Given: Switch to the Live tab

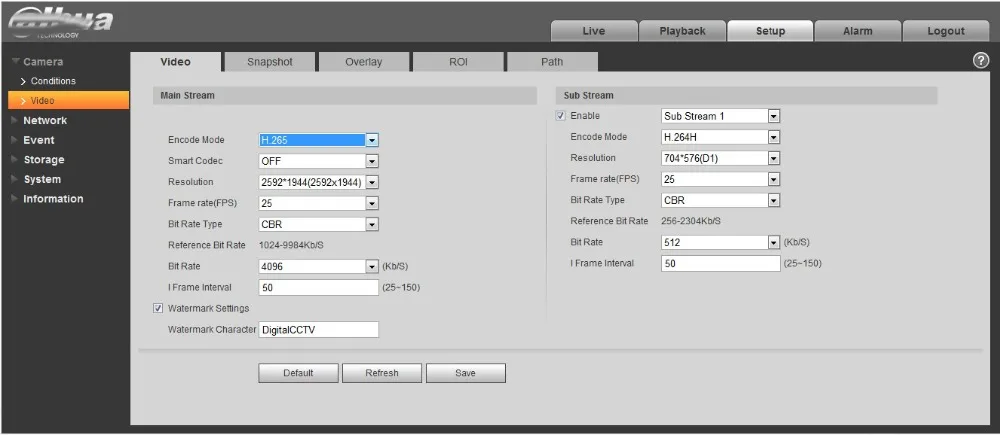Looking at the screenshot, I should [594, 31].
